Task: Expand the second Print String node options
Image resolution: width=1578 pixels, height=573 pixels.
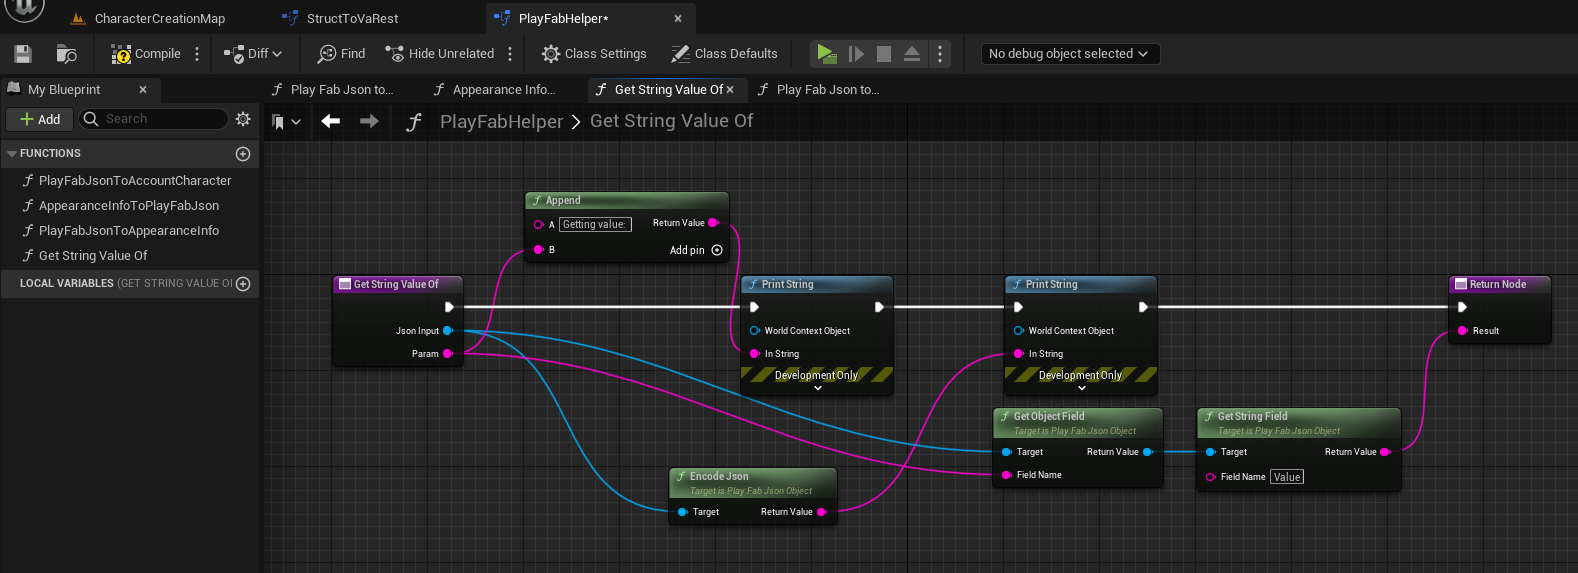Action: click(1081, 388)
